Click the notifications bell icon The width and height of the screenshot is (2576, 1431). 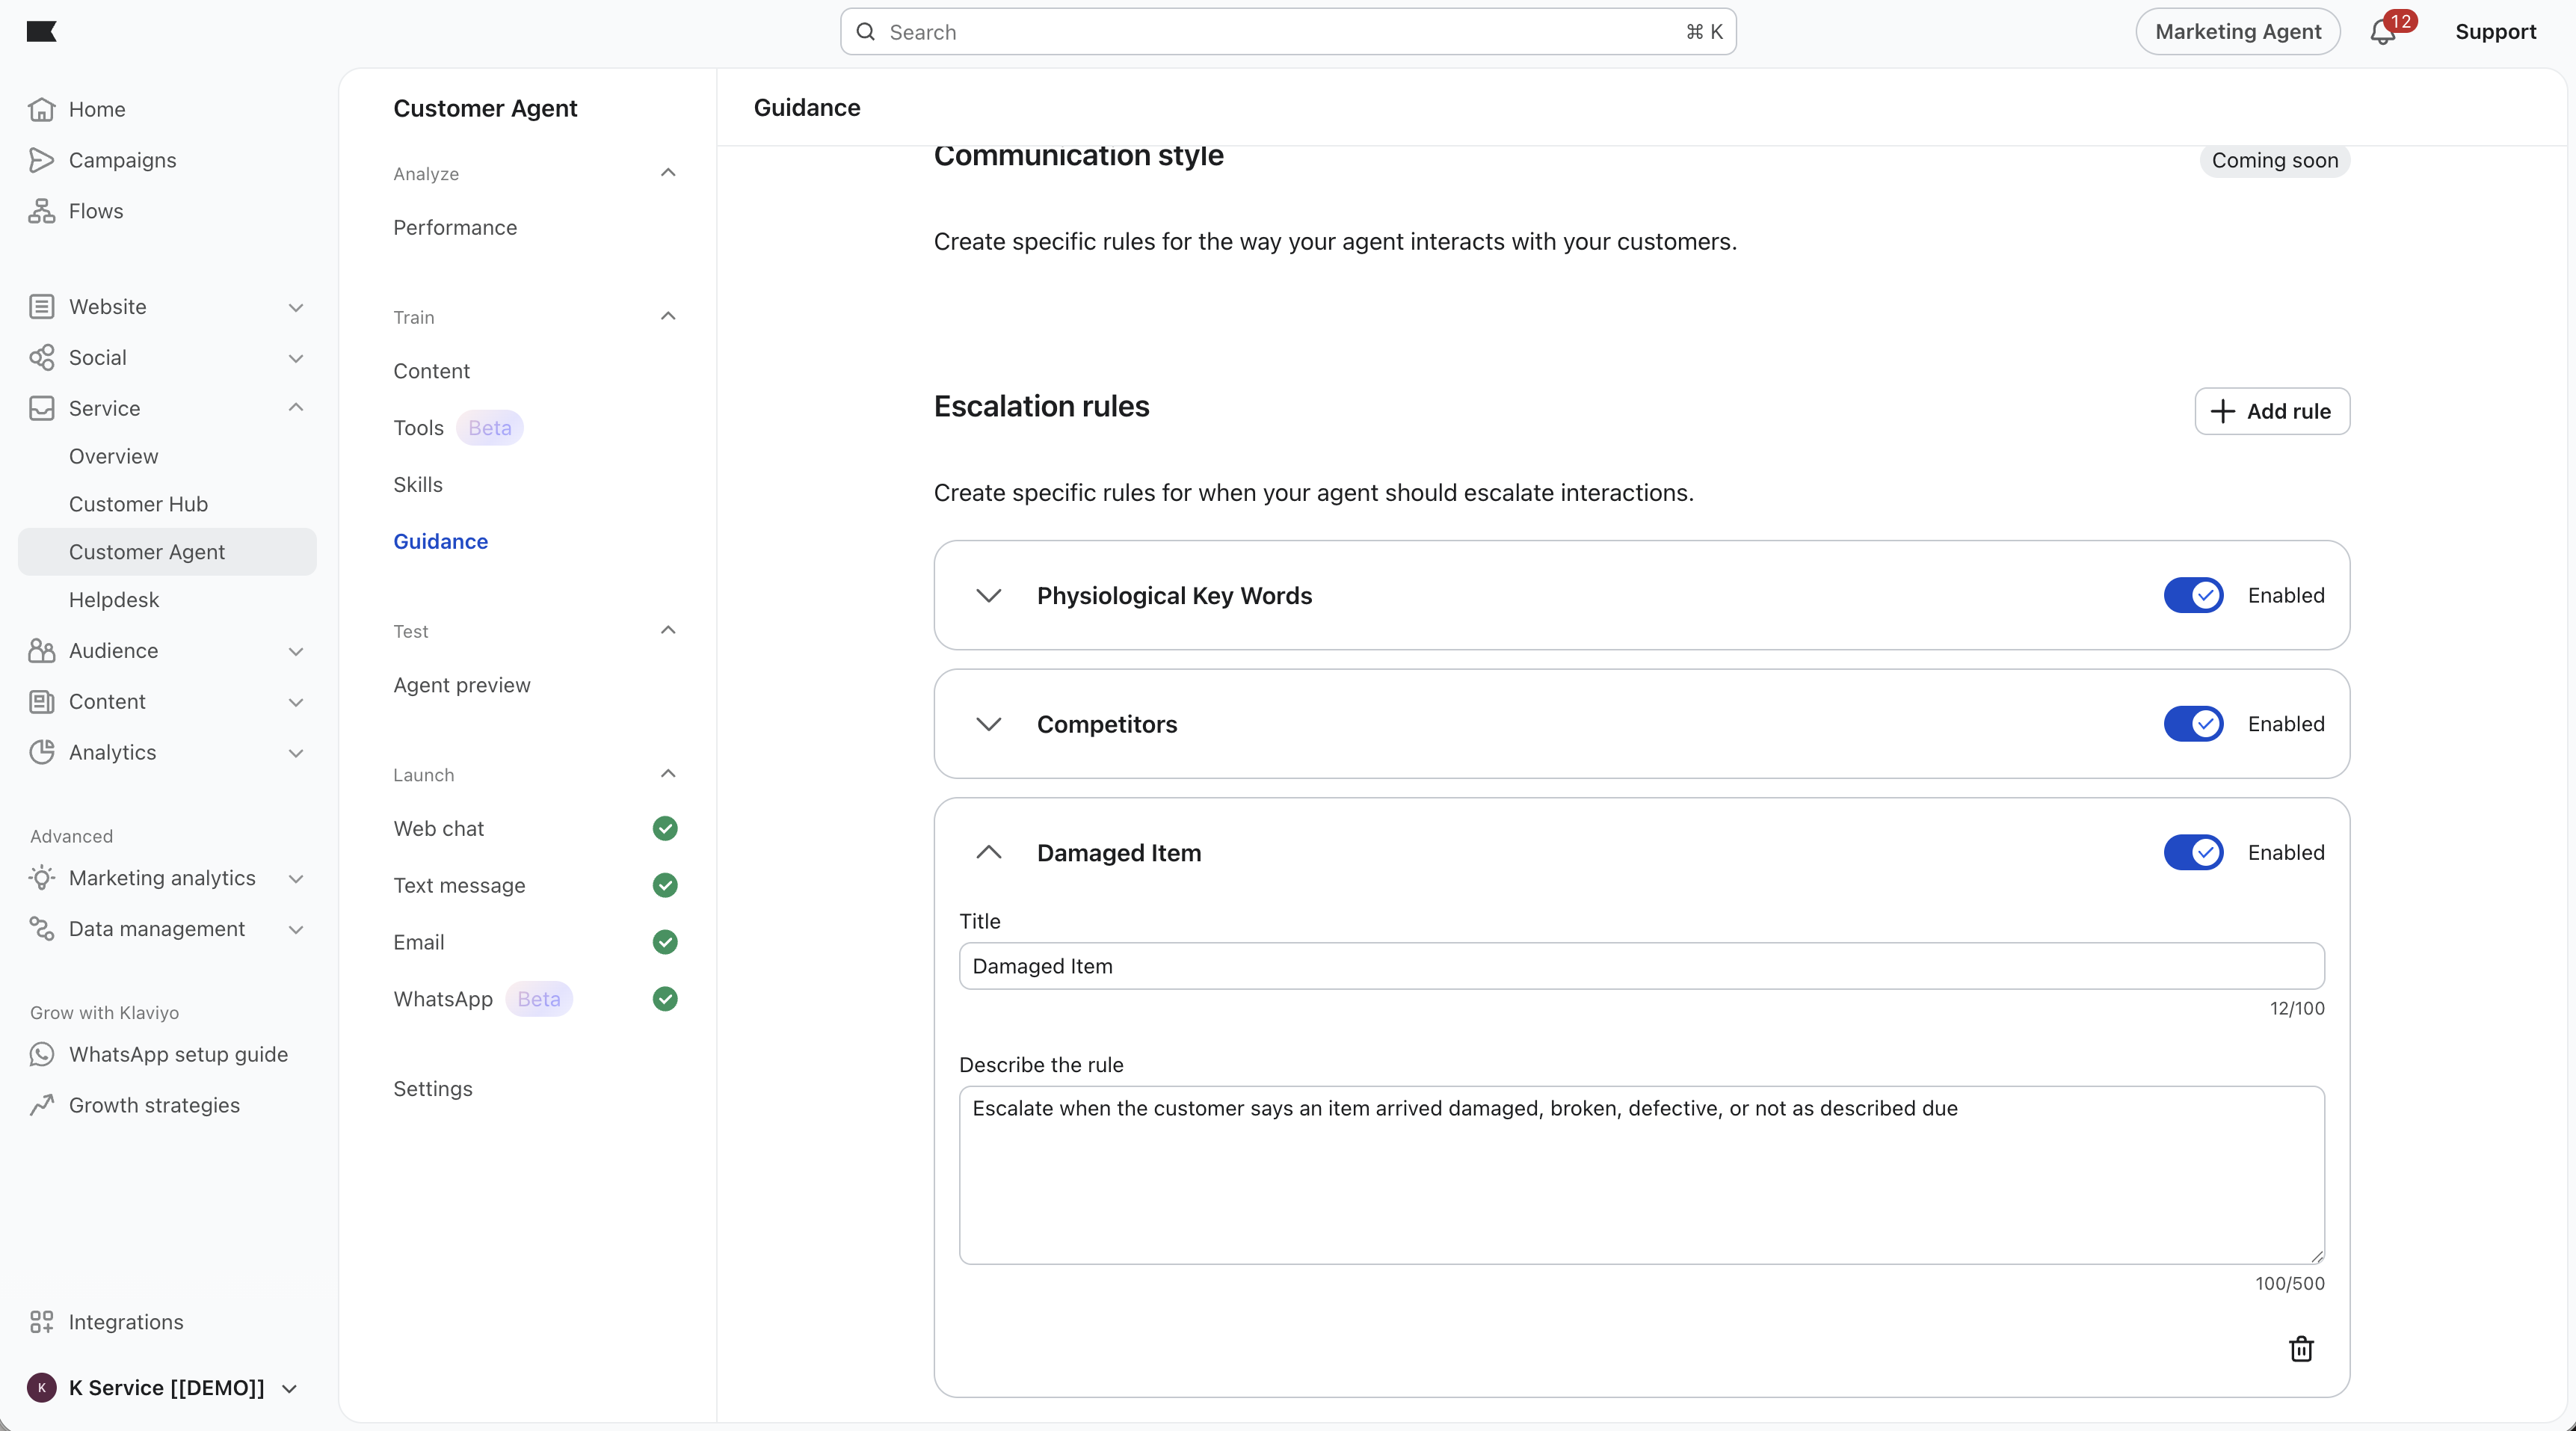click(2383, 33)
